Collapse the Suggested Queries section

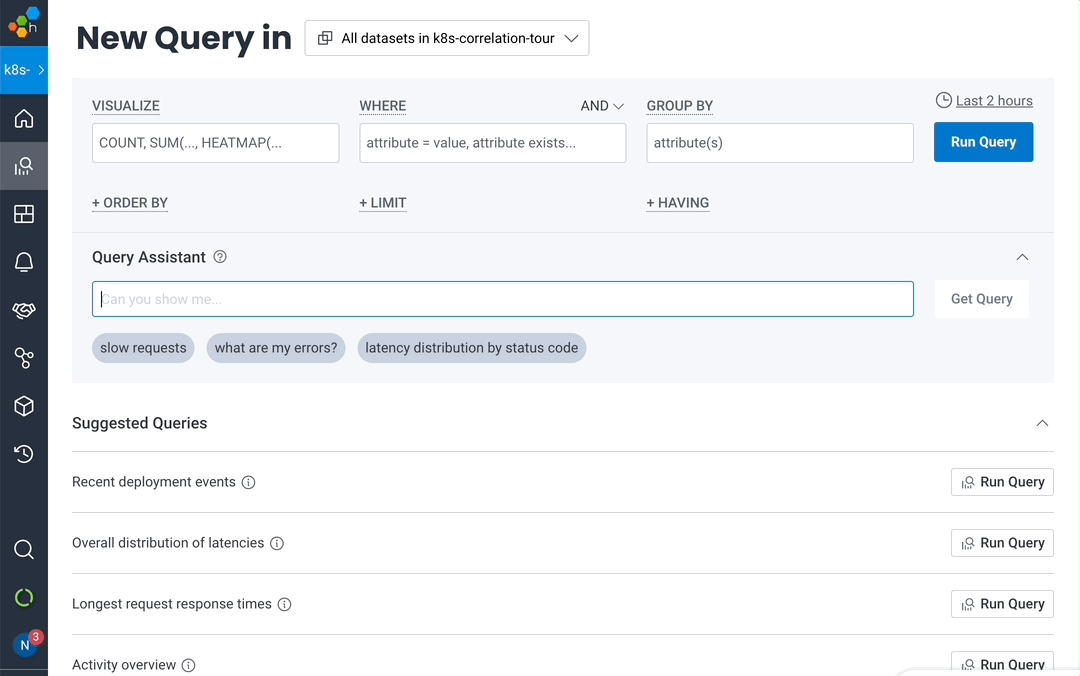[x=1042, y=423]
